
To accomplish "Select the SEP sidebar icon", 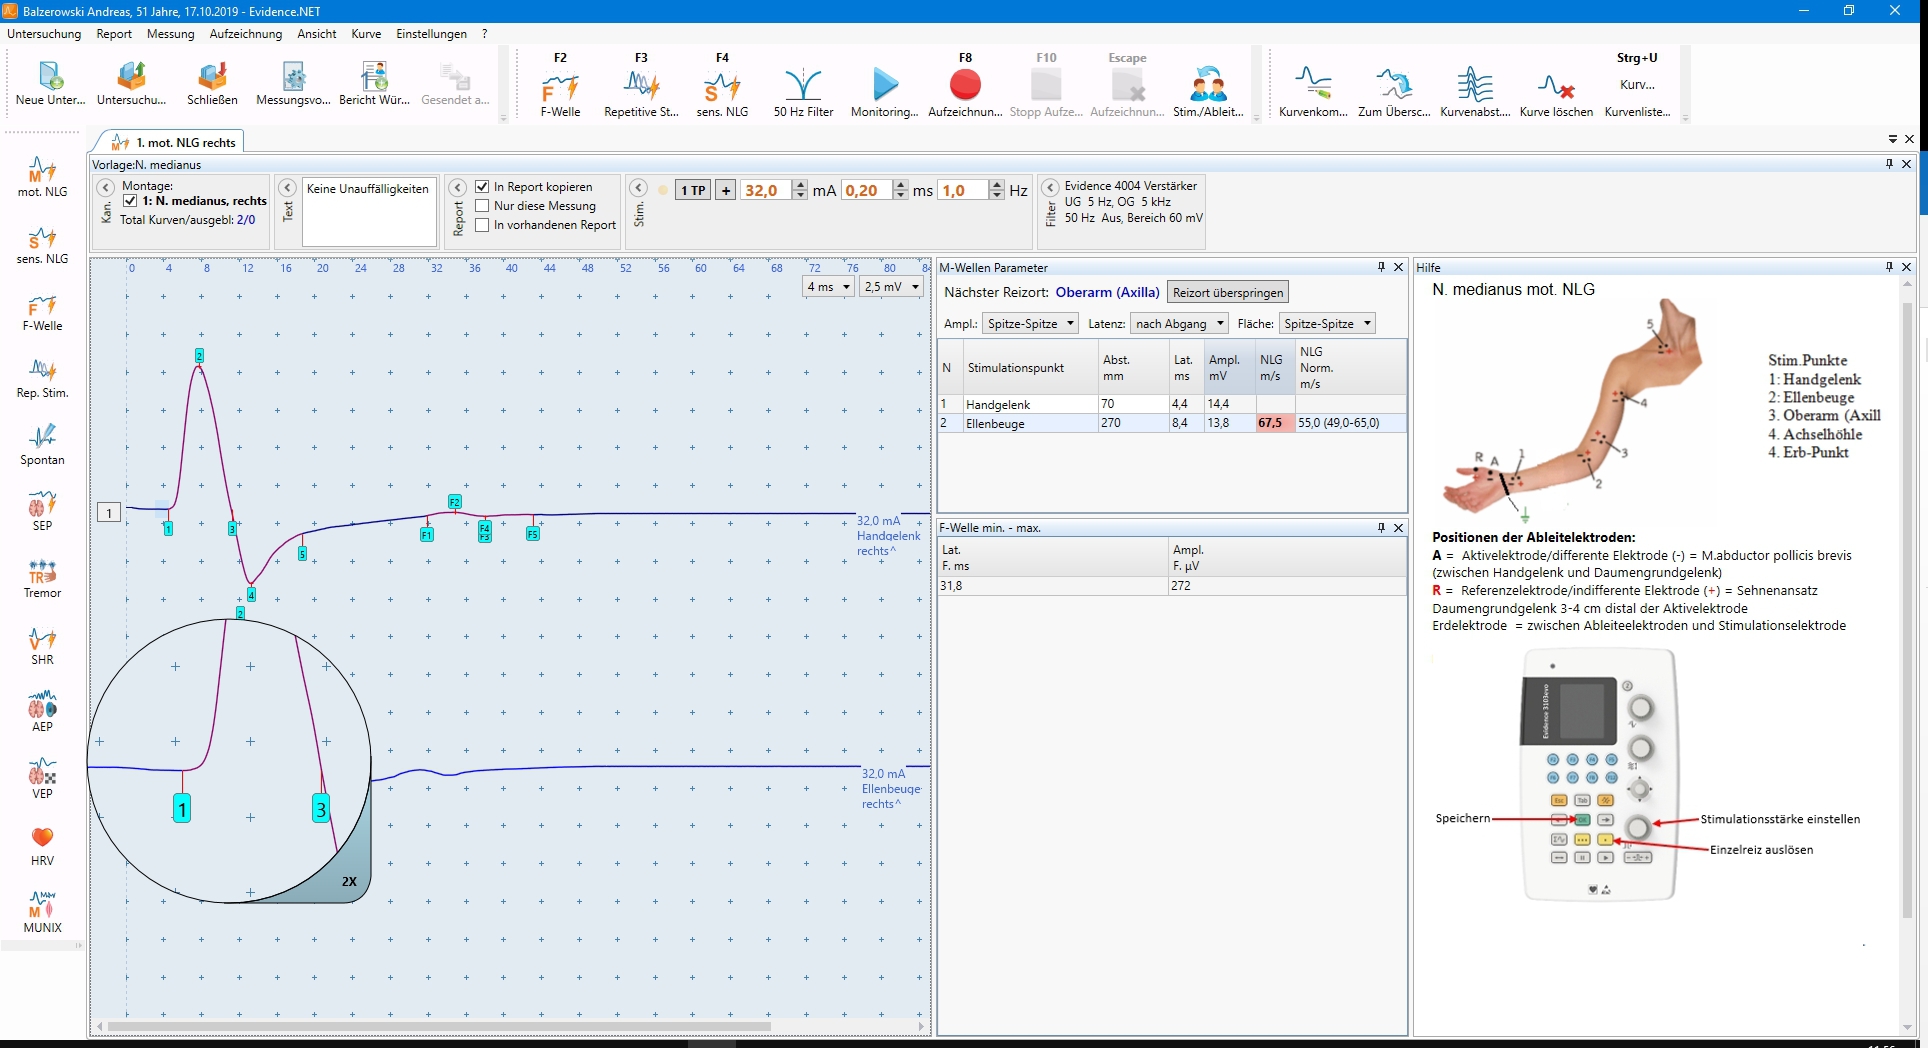I will (x=42, y=510).
